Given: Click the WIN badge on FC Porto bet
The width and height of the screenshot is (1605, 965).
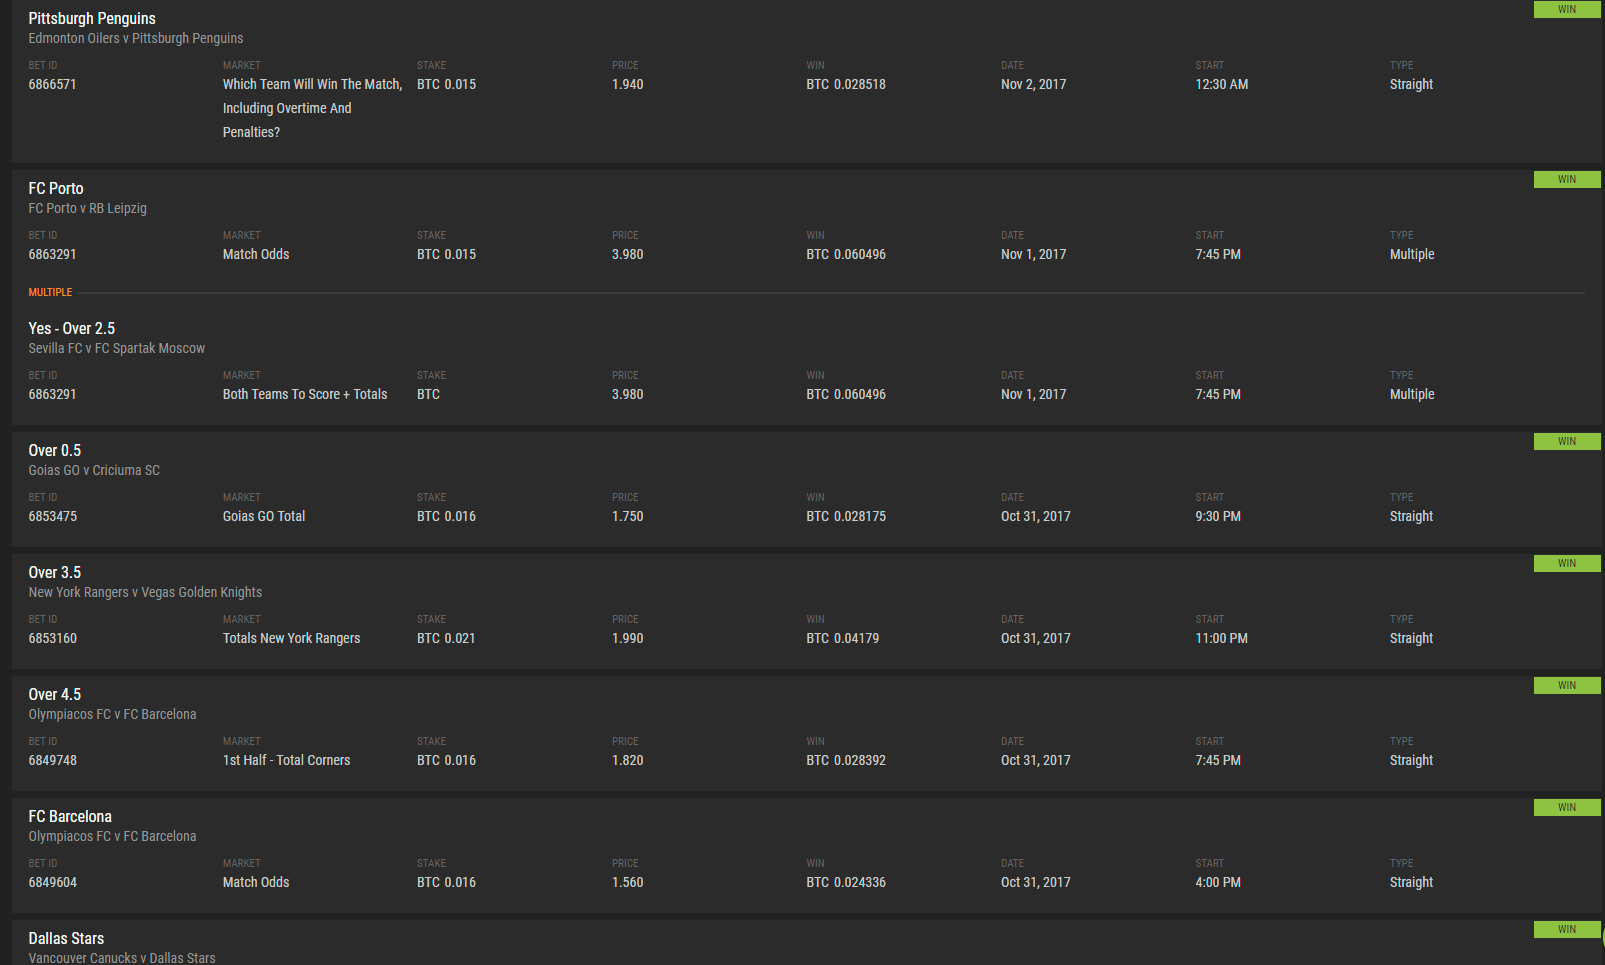Looking at the screenshot, I should click(x=1566, y=179).
